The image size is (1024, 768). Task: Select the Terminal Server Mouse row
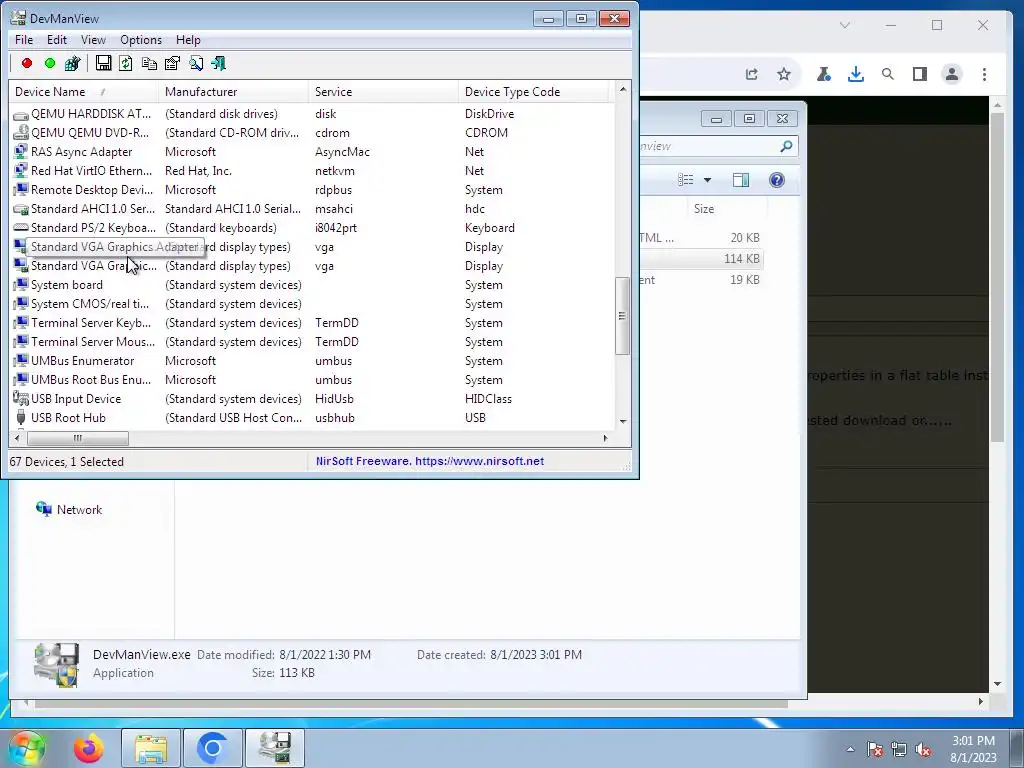point(312,342)
